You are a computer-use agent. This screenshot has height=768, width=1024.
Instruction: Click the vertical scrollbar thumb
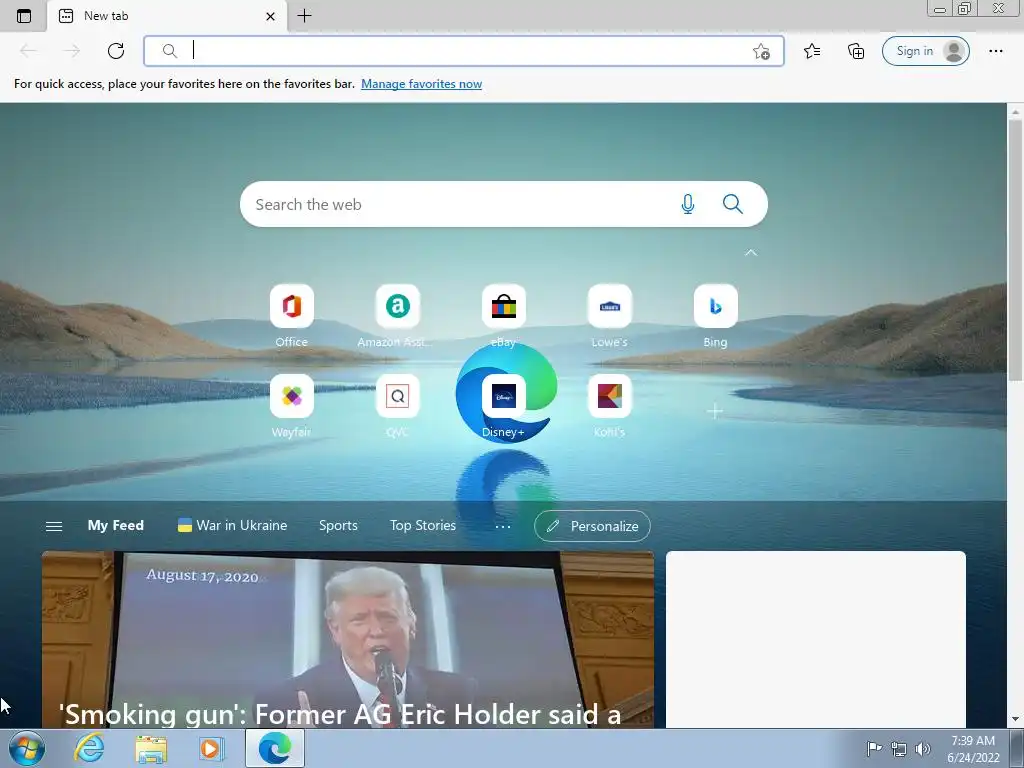point(1015,250)
